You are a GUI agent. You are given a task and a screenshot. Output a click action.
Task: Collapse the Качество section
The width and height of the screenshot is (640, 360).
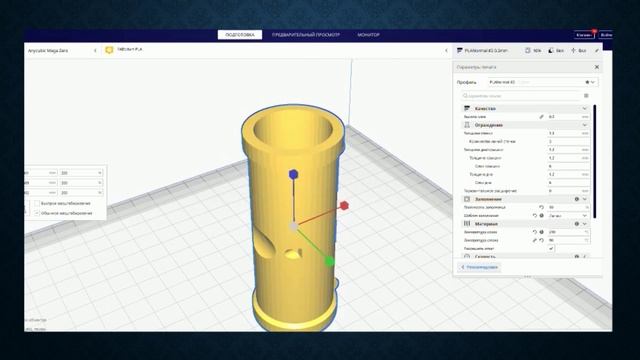click(x=584, y=109)
